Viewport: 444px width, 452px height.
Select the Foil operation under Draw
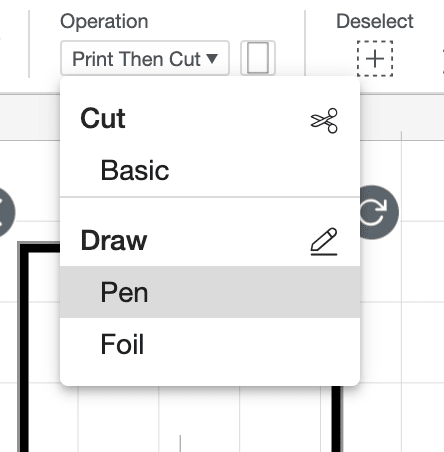(210, 344)
